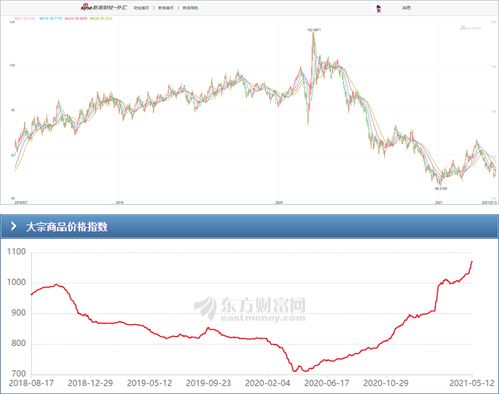Expand the chevron beside 大宗商品价格指数
This screenshot has width=499, height=394.
13,226
